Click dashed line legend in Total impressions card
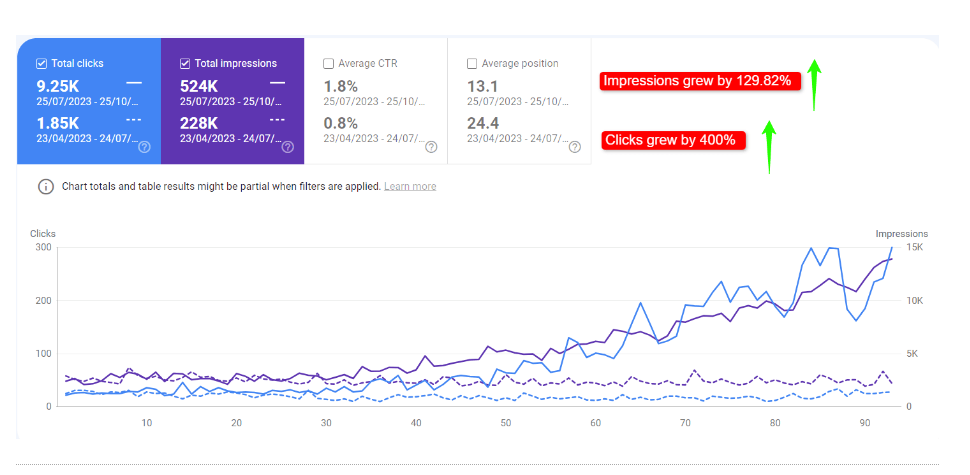This screenshot has width=970, height=475. tap(278, 120)
